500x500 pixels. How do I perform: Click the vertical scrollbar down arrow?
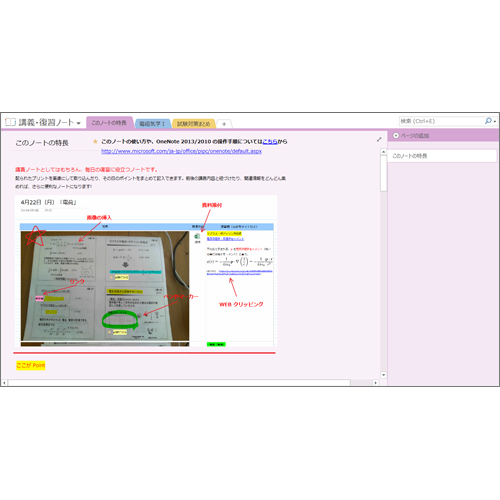coord(383,375)
